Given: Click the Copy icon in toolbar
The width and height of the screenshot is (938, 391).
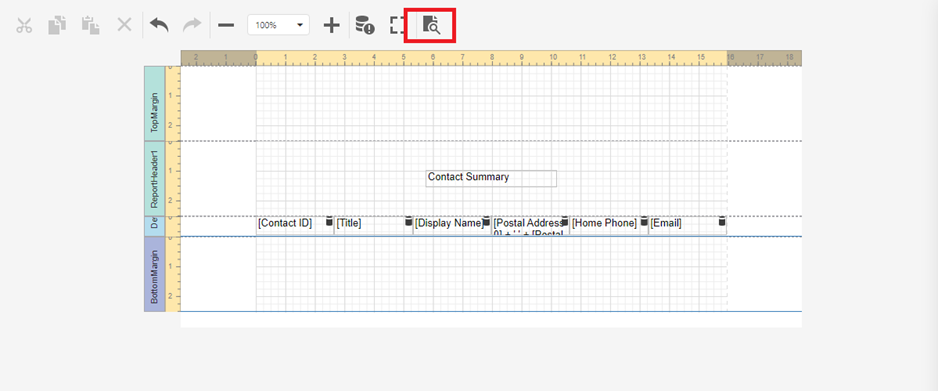Looking at the screenshot, I should (x=57, y=25).
